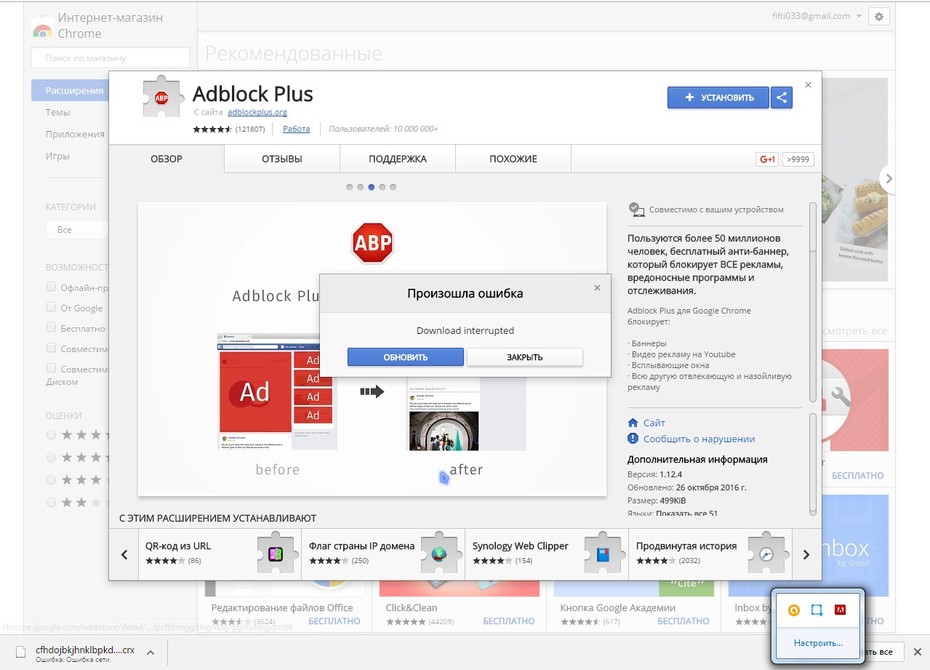The width and height of the screenshot is (930, 670).
Task: Click the crx file icon in downloads bar
Action: pyautogui.click(x=21, y=652)
